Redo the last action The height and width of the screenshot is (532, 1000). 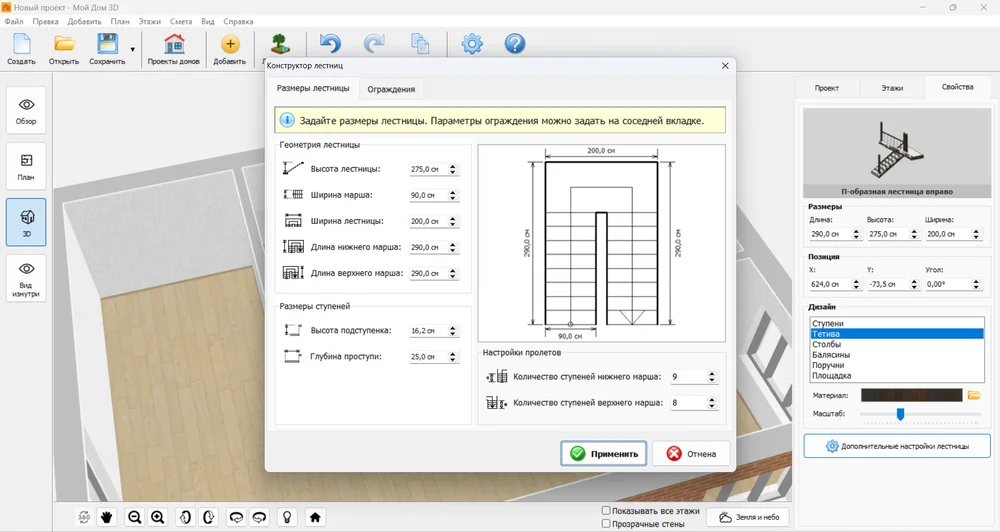coord(374,44)
